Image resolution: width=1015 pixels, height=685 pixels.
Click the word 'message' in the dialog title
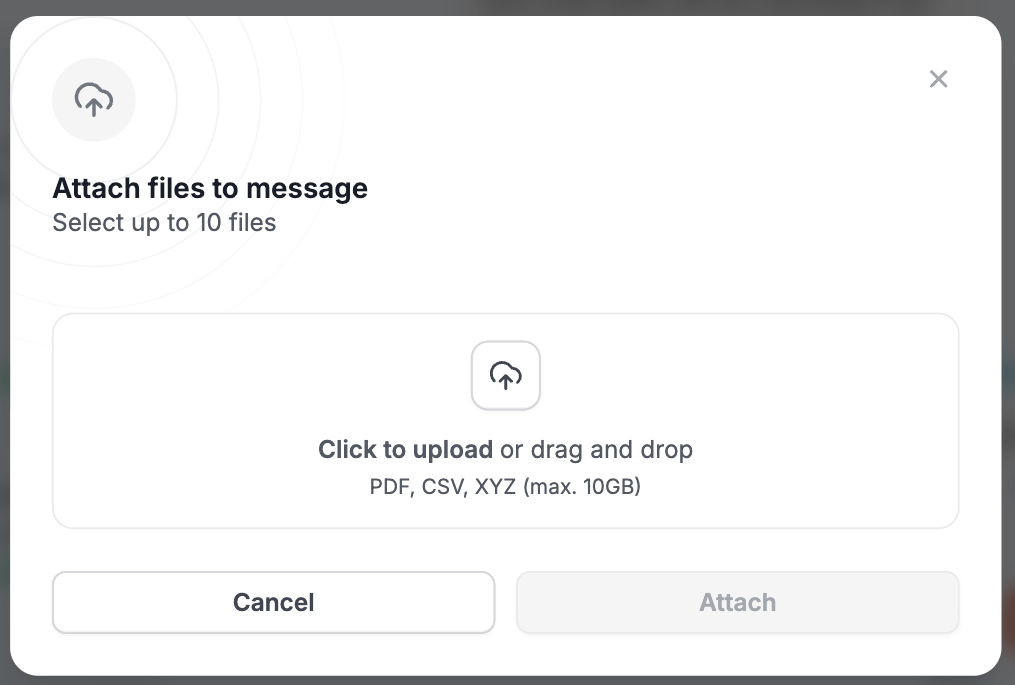coord(307,188)
